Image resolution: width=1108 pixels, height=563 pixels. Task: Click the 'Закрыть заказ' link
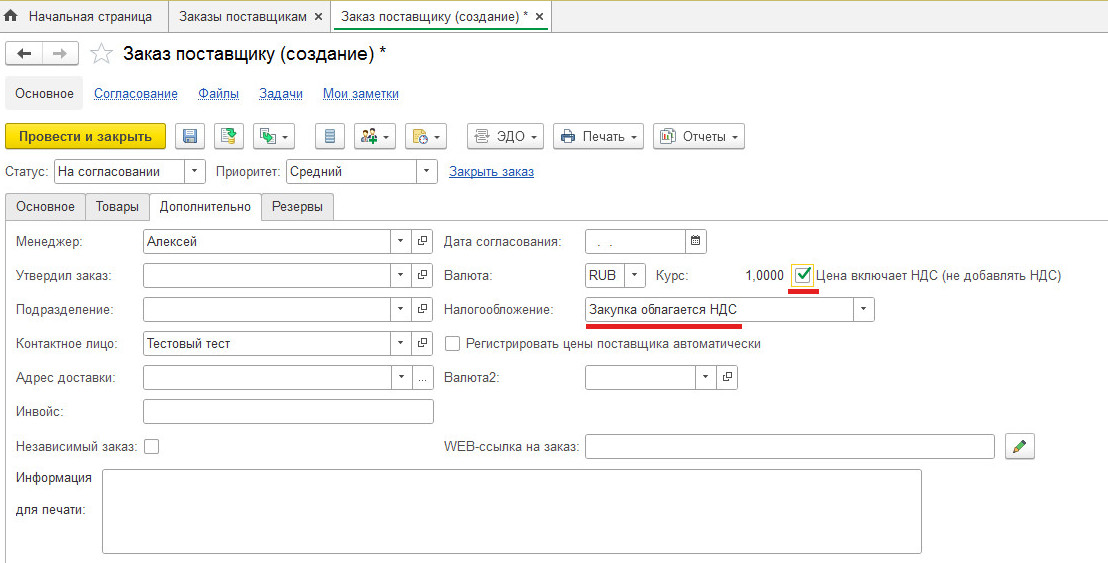[491, 171]
